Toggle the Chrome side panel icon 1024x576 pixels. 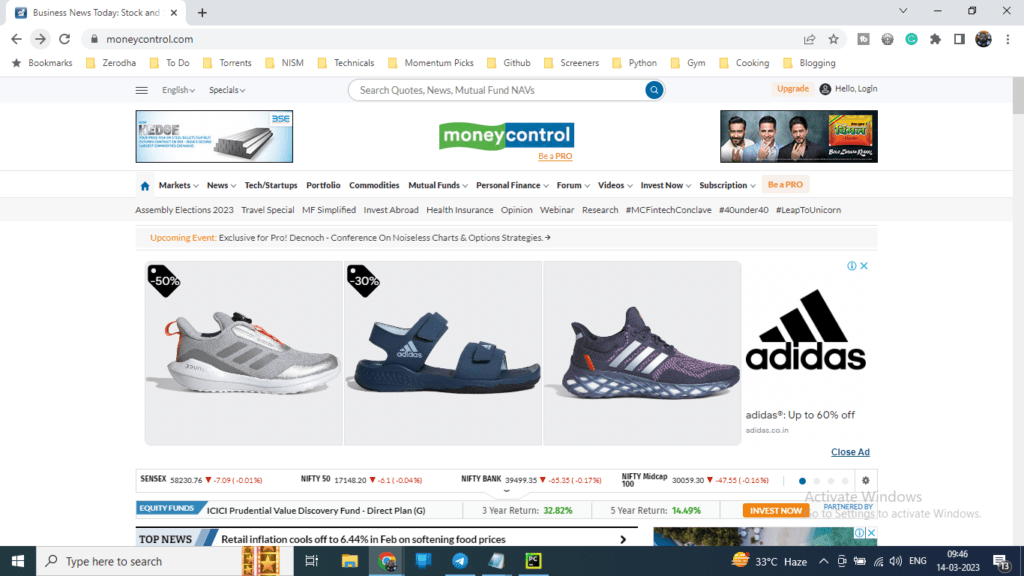tap(959, 39)
